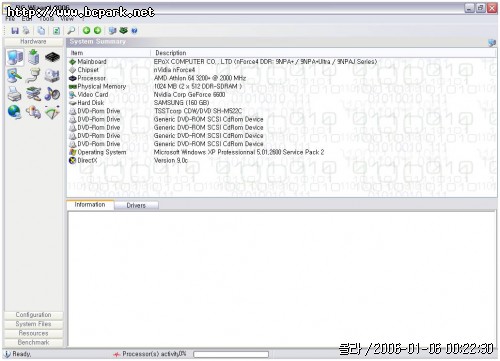Select the Drives disk icon in Hardware panel
This screenshot has height=361, width=500.
pyautogui.click(x=52, y=76)
